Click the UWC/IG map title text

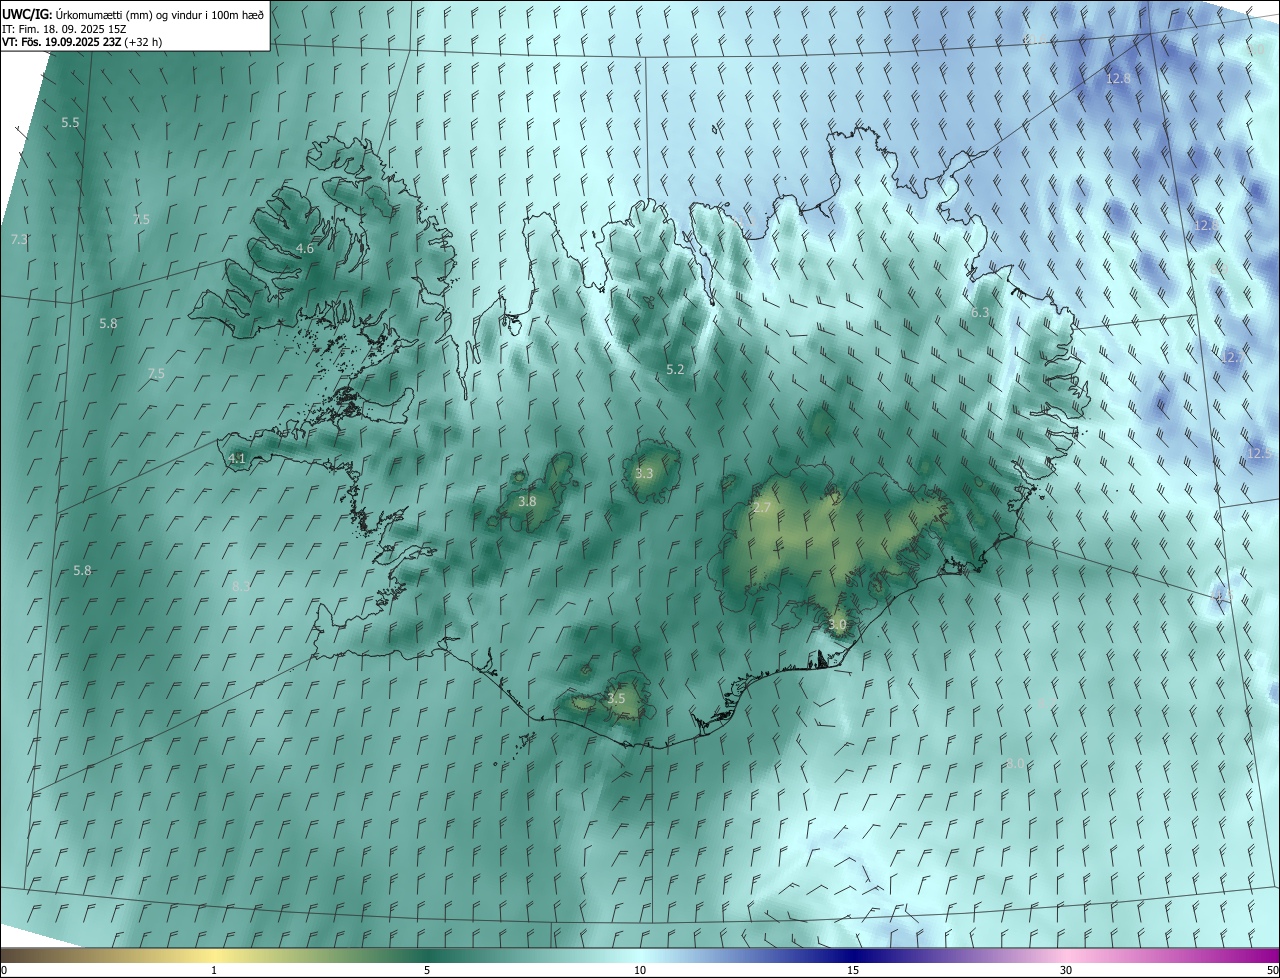coord(132,14)
